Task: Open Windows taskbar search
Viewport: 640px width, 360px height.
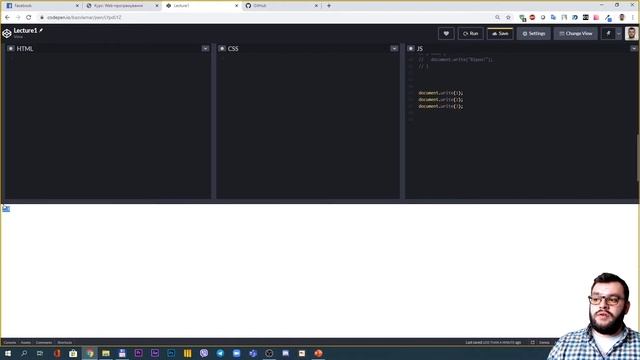Action: tap(24, 353)
